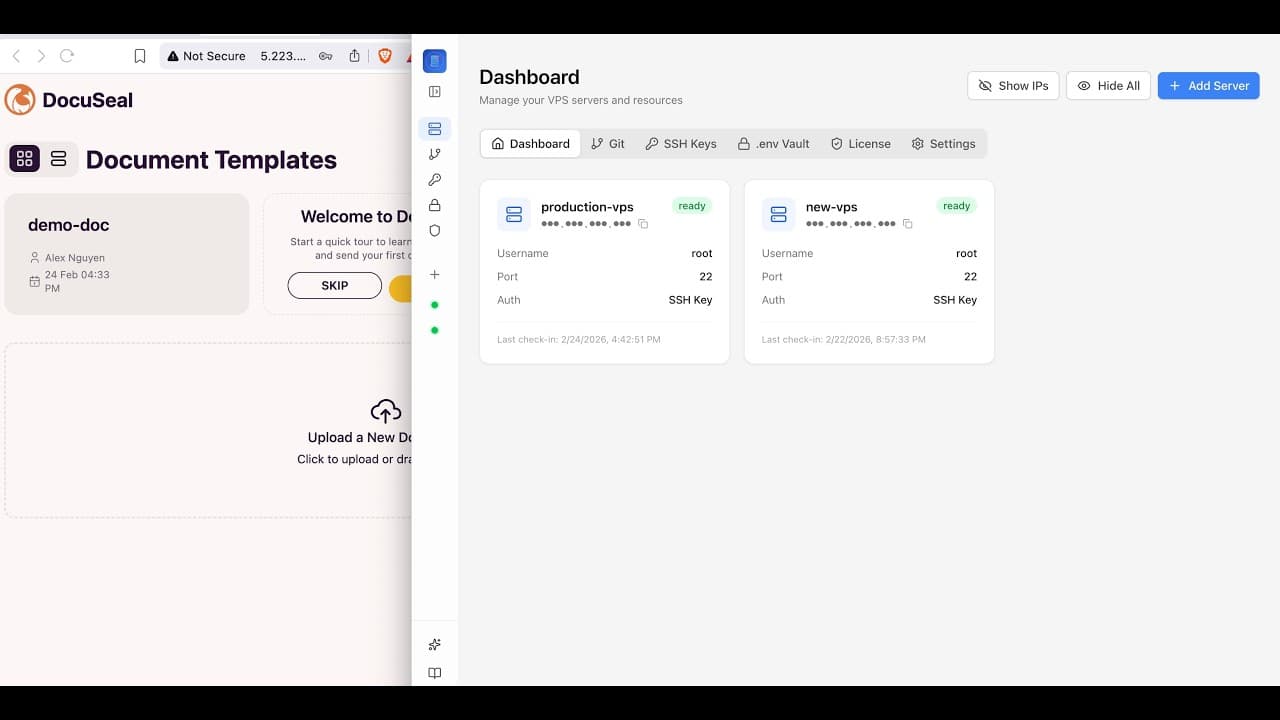
Task: Click SKIP on the DocuSeal welcome tour
Action: [x=334, y=285]
